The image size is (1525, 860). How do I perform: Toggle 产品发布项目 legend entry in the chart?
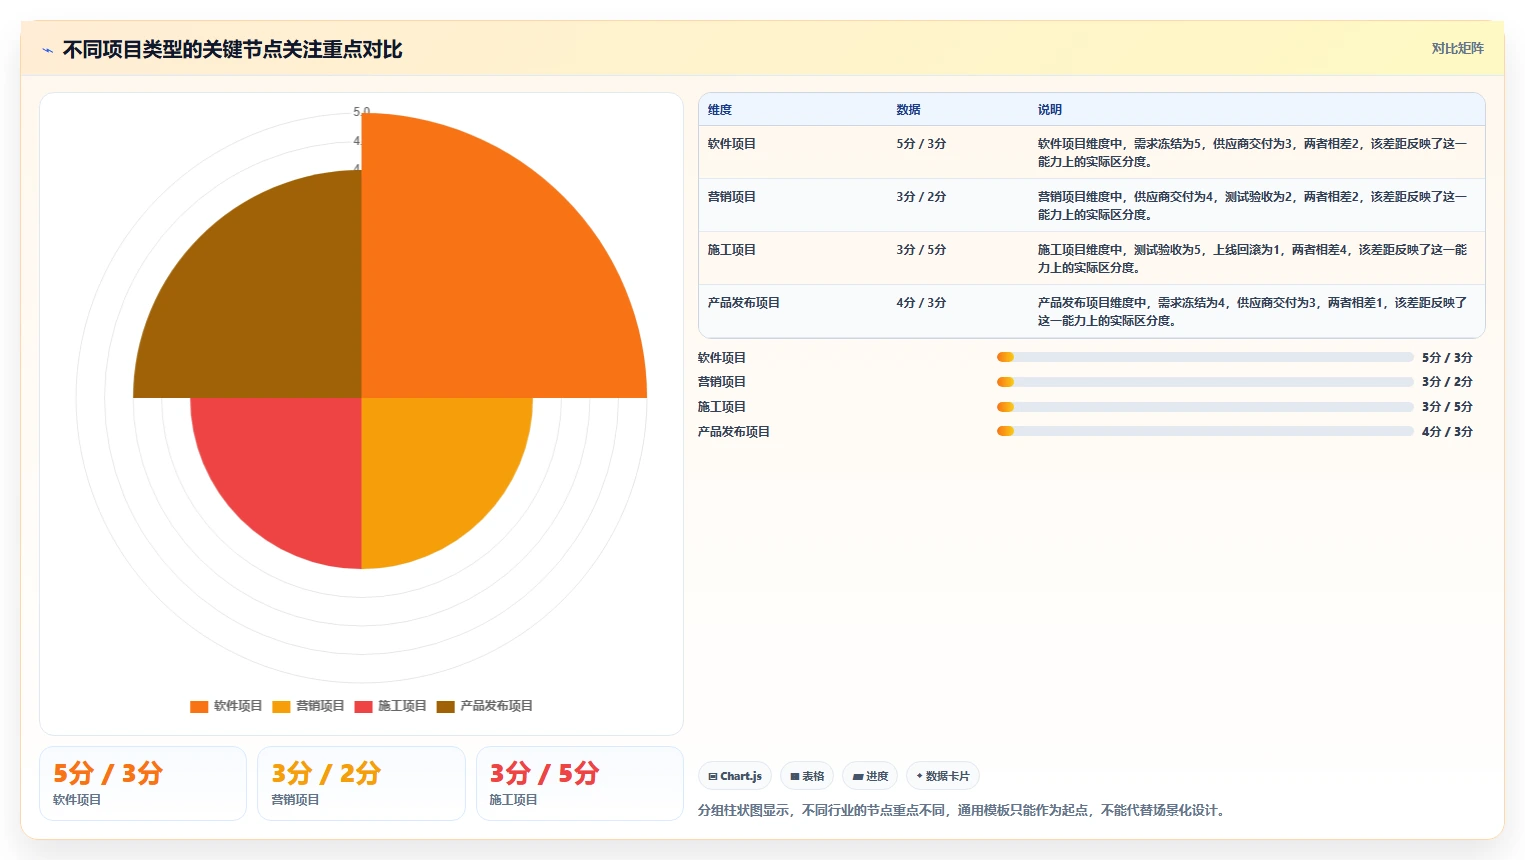pos(485,706)
